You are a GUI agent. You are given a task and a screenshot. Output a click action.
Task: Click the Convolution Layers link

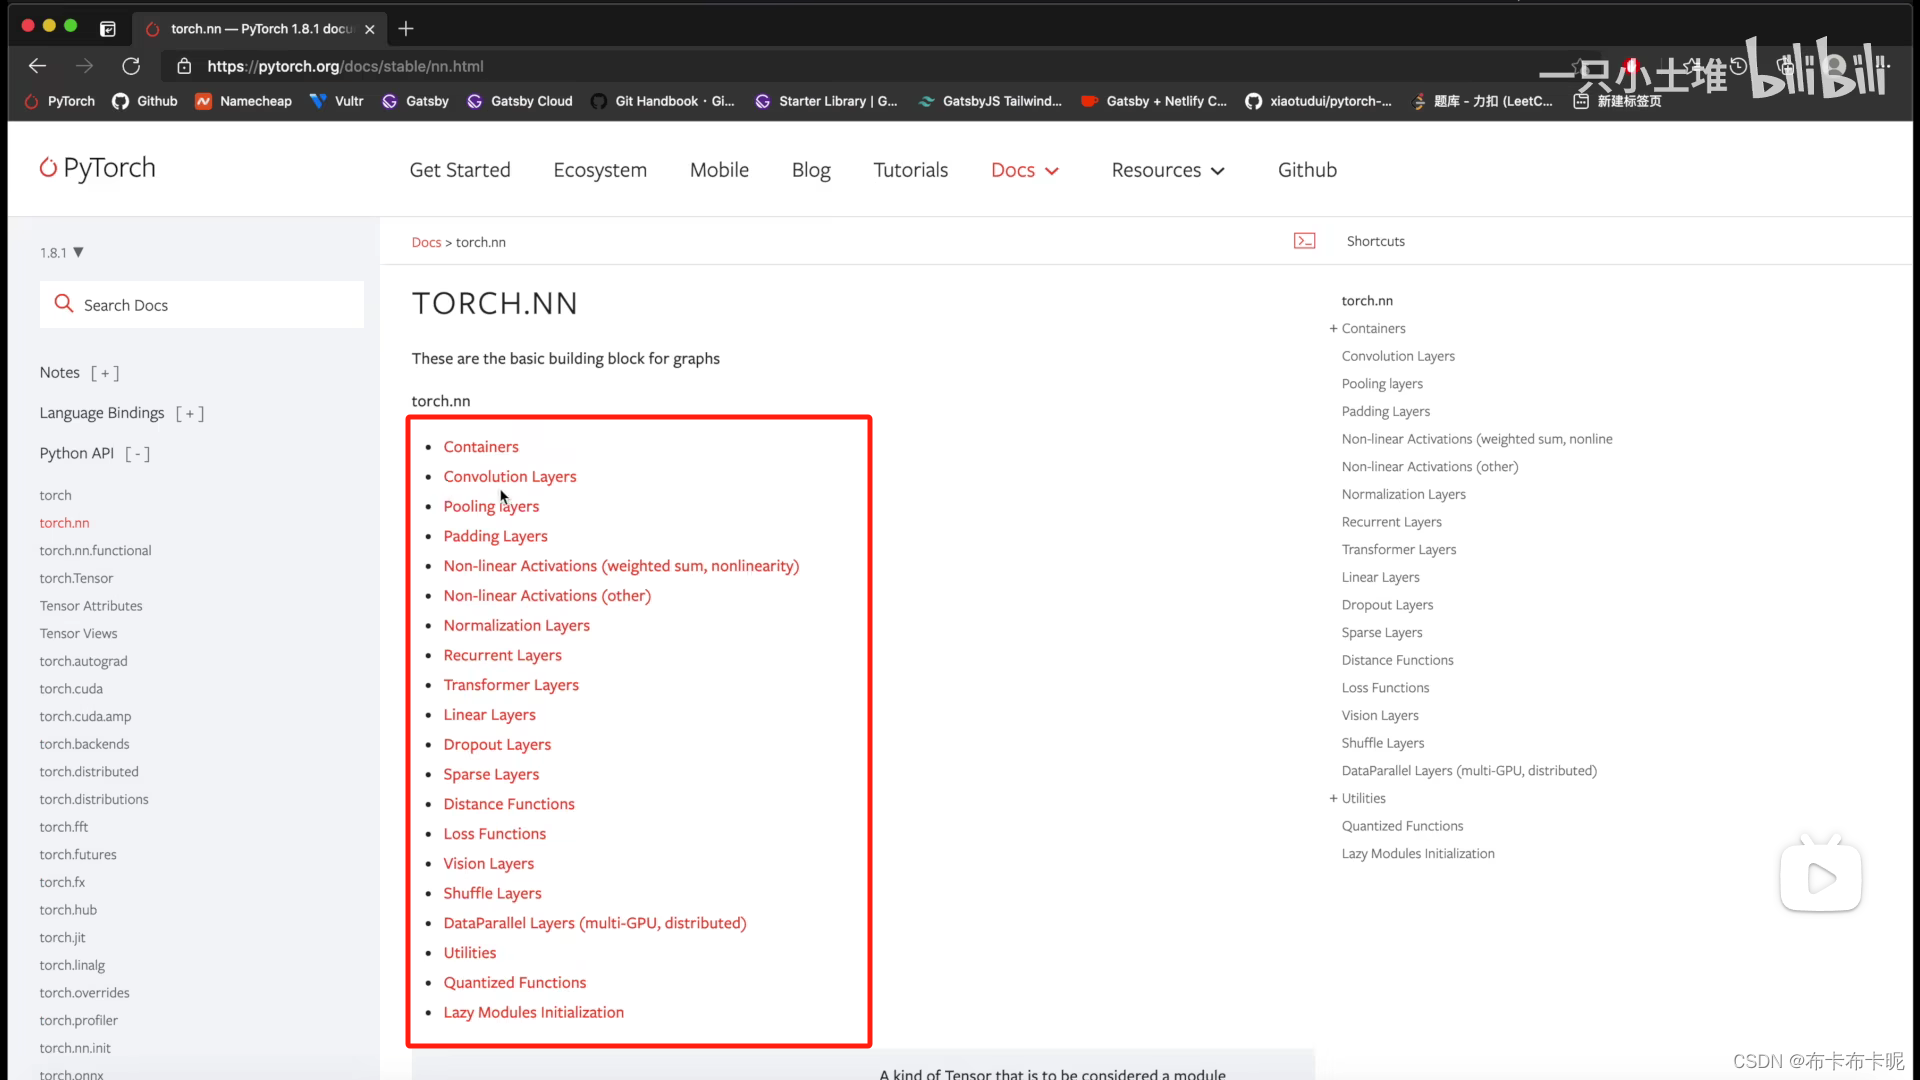click(x=510, y=476)
